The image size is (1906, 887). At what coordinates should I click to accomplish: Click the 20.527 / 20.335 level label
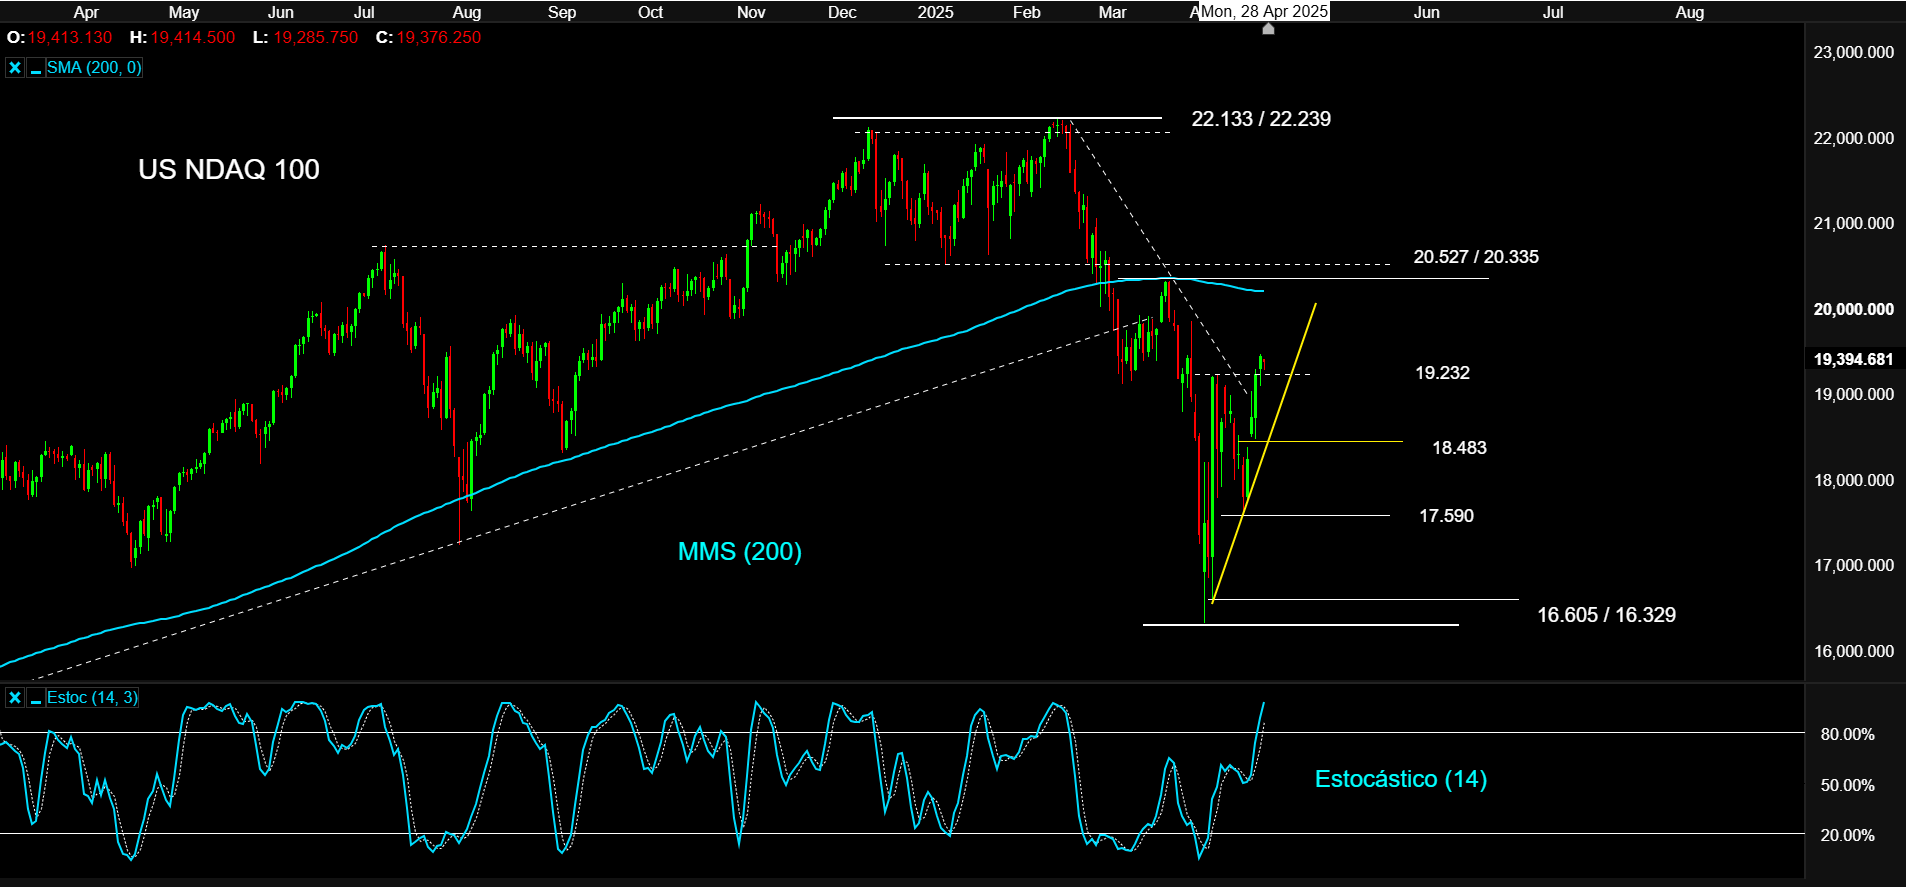[x=1476, y=257]
